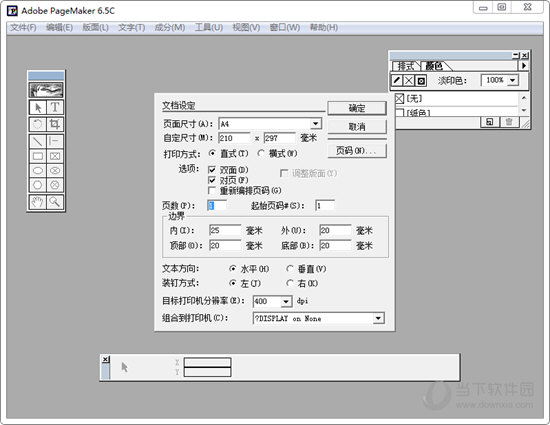Image resolution: width=550 pixels, height=425 pixels.
Task: Select the Text tool in the toolbox
Action: coord(55,107)
